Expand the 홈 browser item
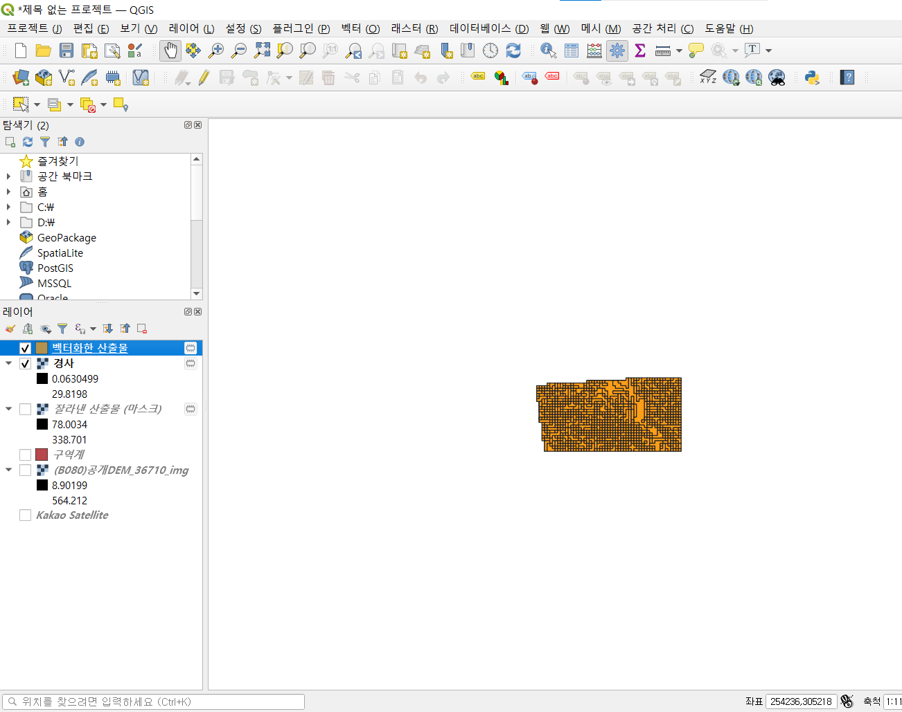The image size is (902, 712). (x=8, y=192)
